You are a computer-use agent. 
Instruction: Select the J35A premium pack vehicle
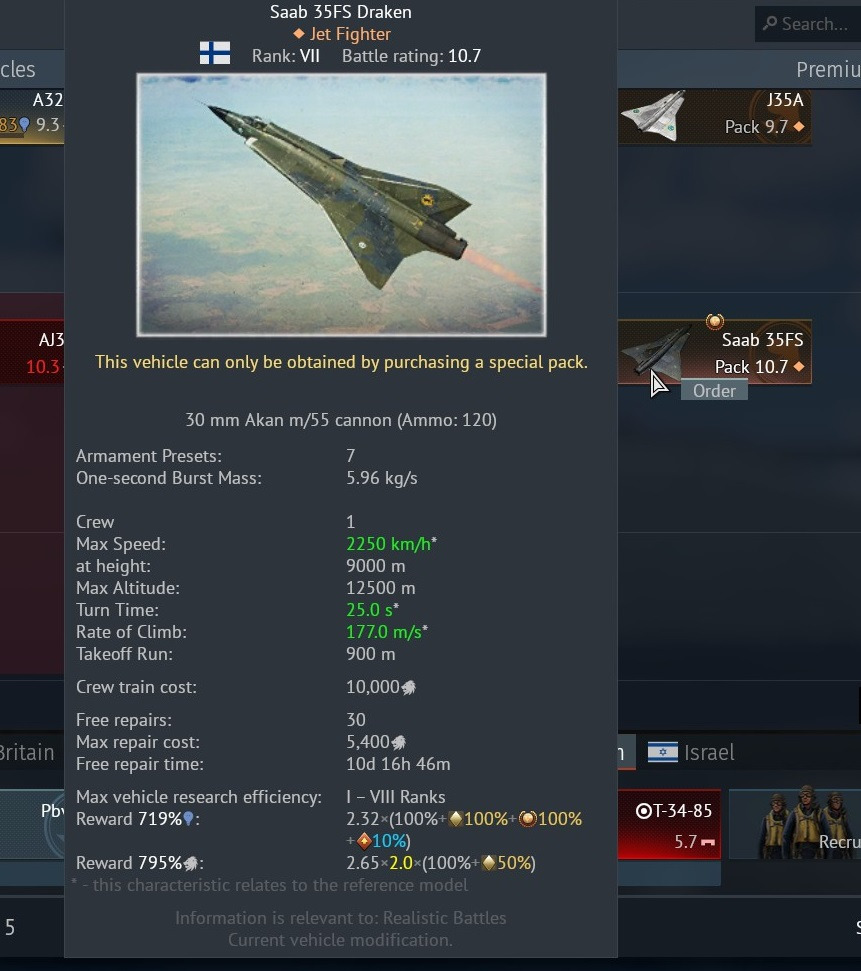tap(715, 116)
